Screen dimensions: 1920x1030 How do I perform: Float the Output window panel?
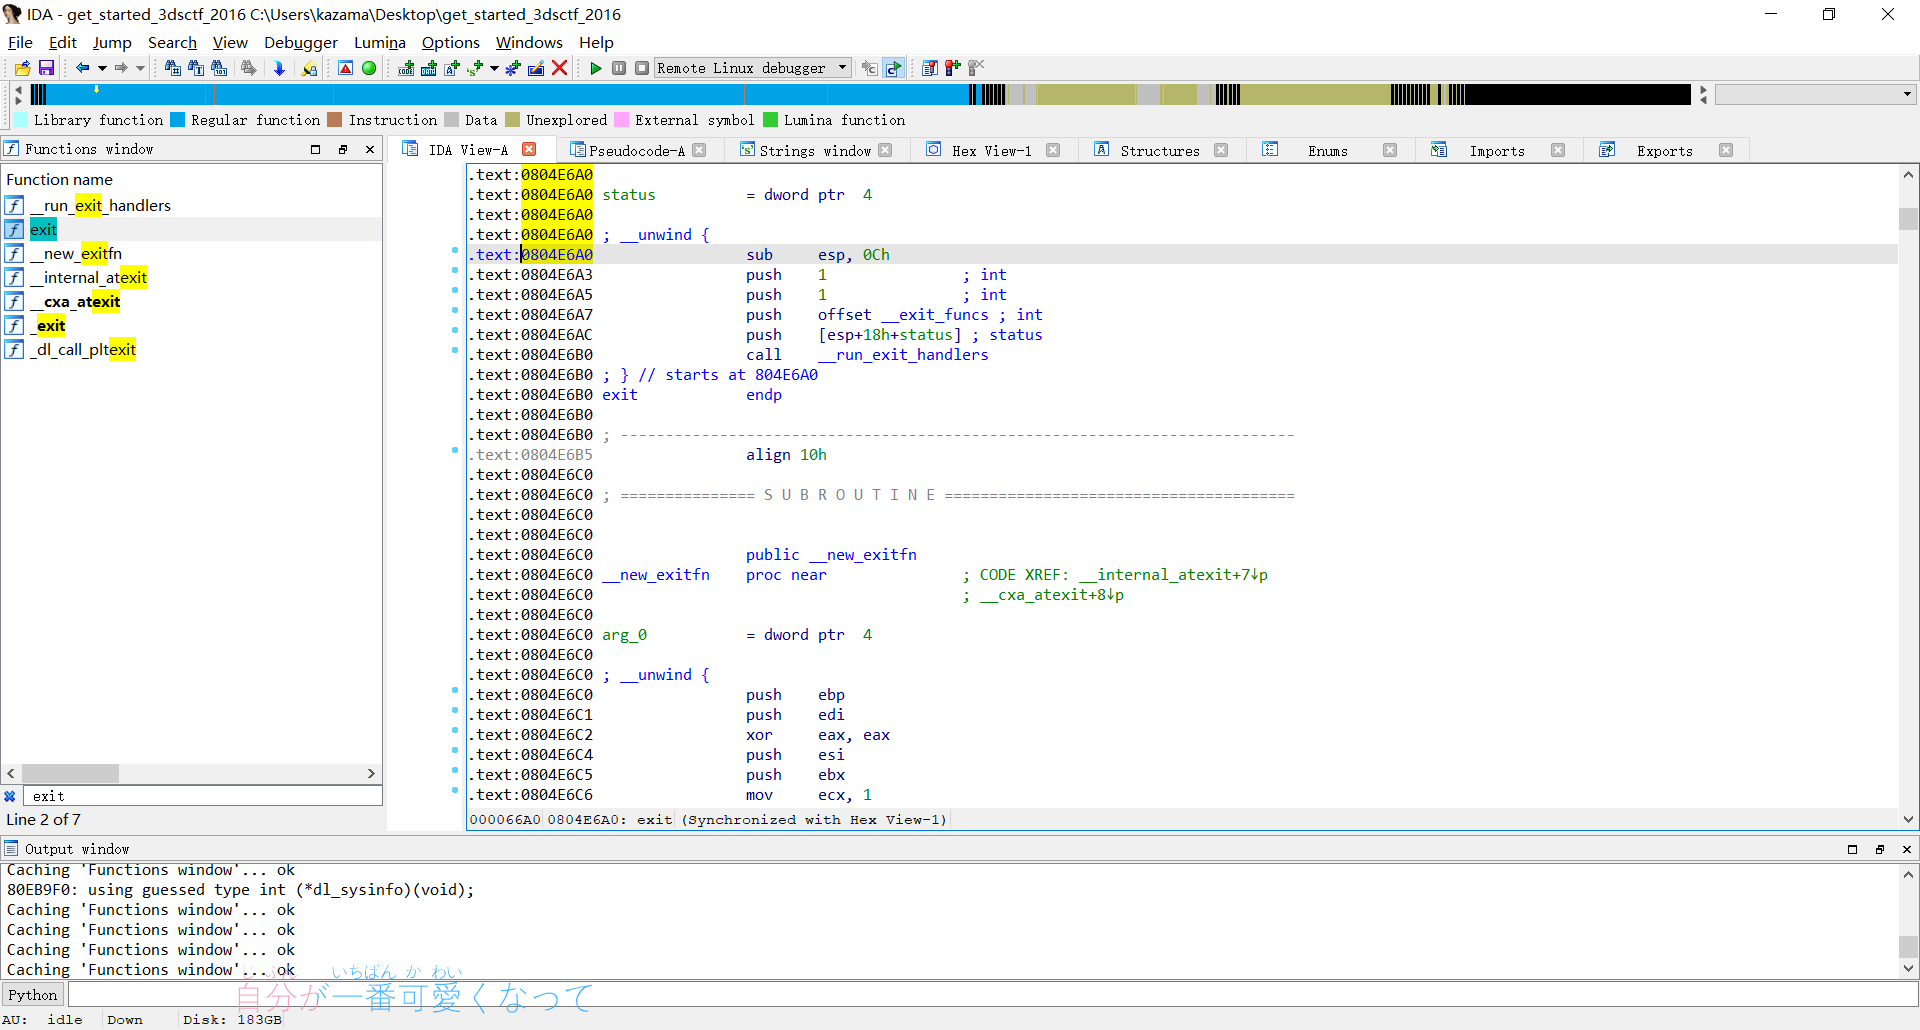pos(1879,849)
